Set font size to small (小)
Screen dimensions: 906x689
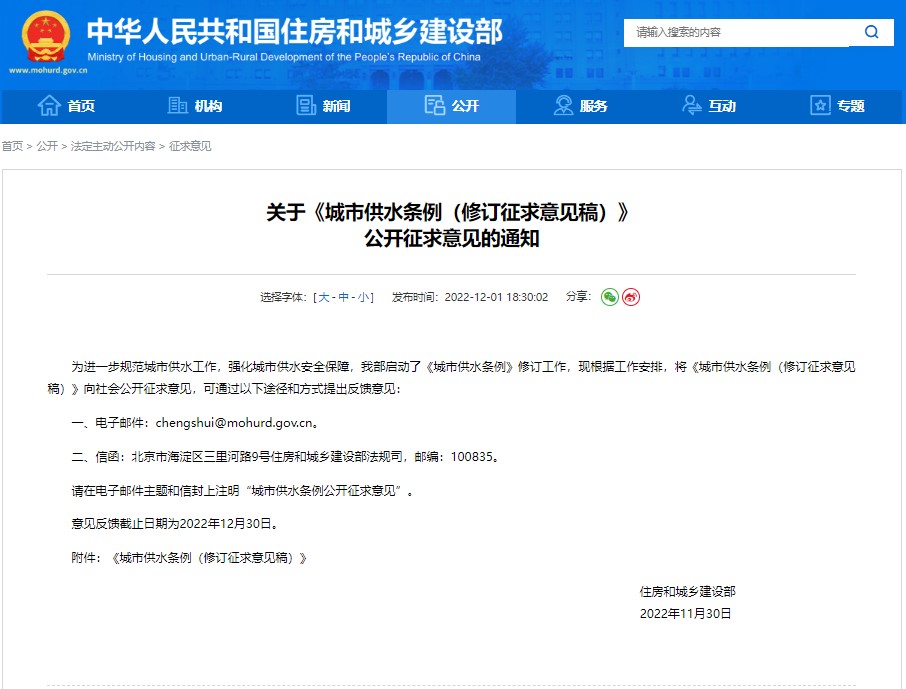tap(363, 297)
